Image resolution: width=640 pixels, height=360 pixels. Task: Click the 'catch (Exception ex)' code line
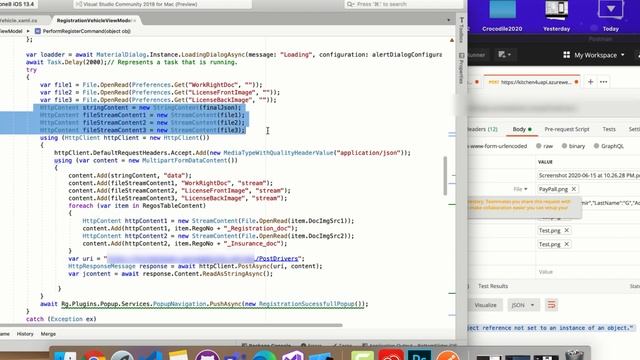pyautogui.click(x=61, y=319)
